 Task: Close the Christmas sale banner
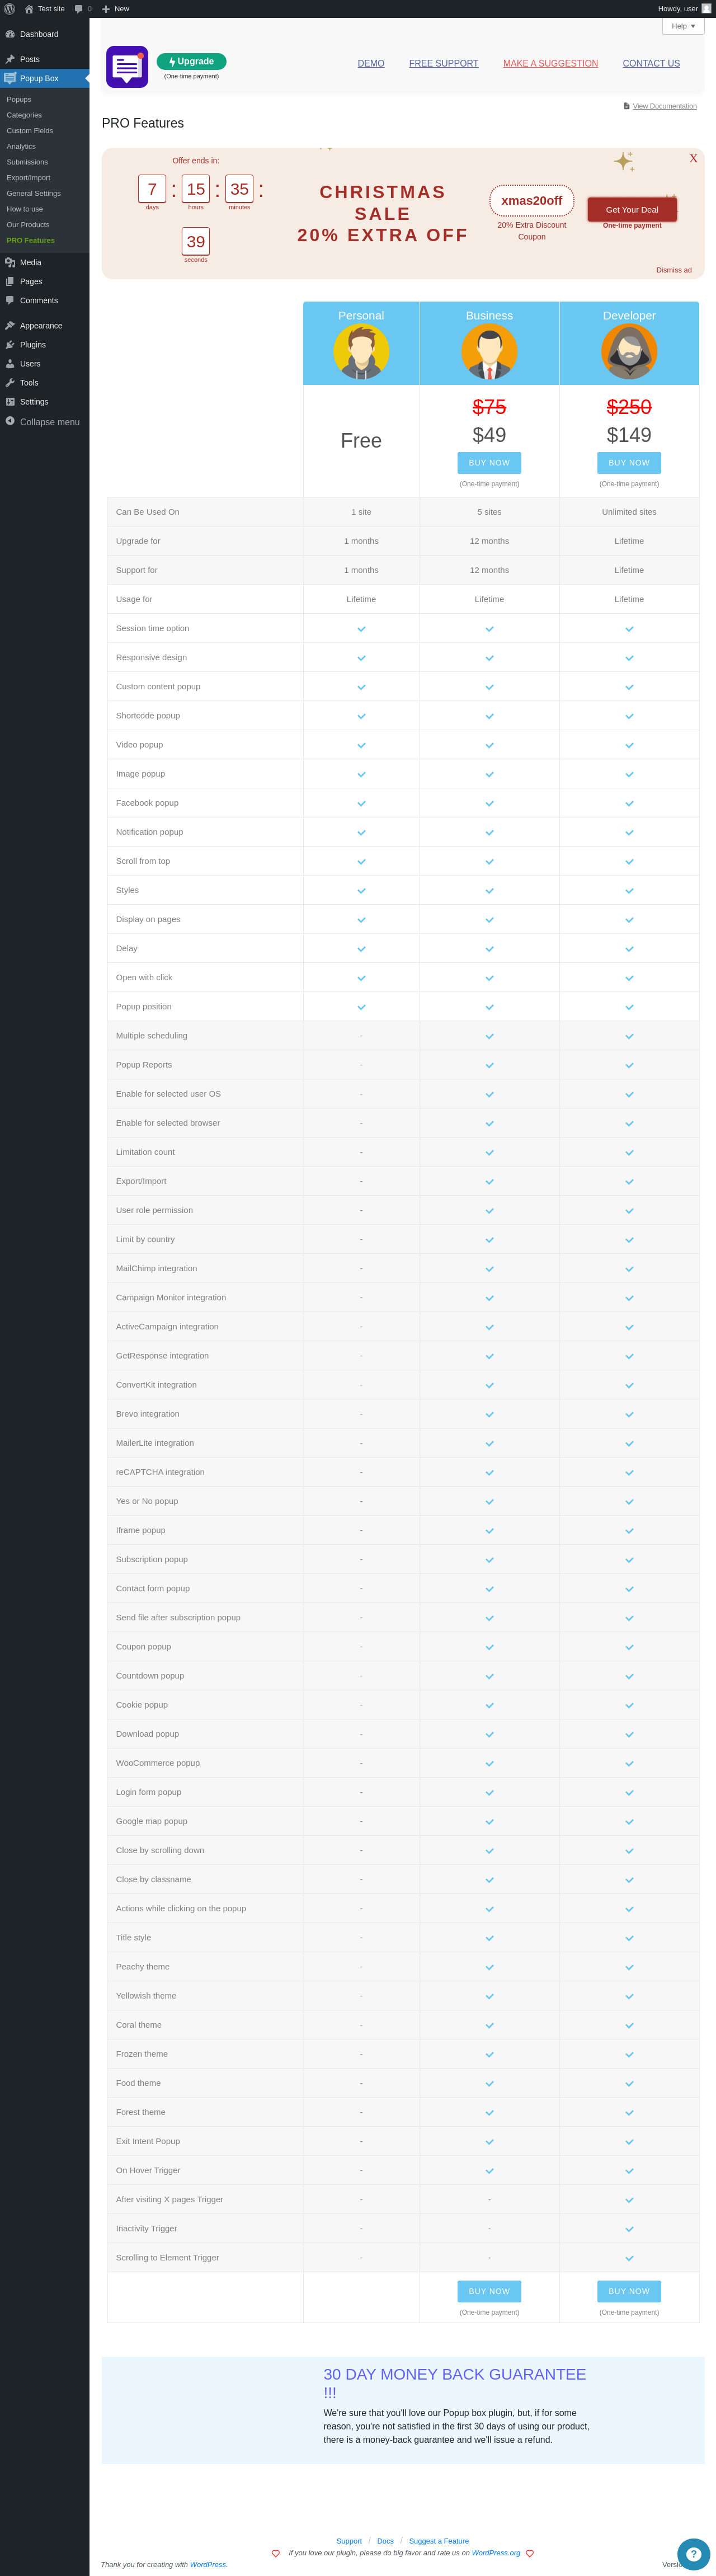[x=693, y=159]
